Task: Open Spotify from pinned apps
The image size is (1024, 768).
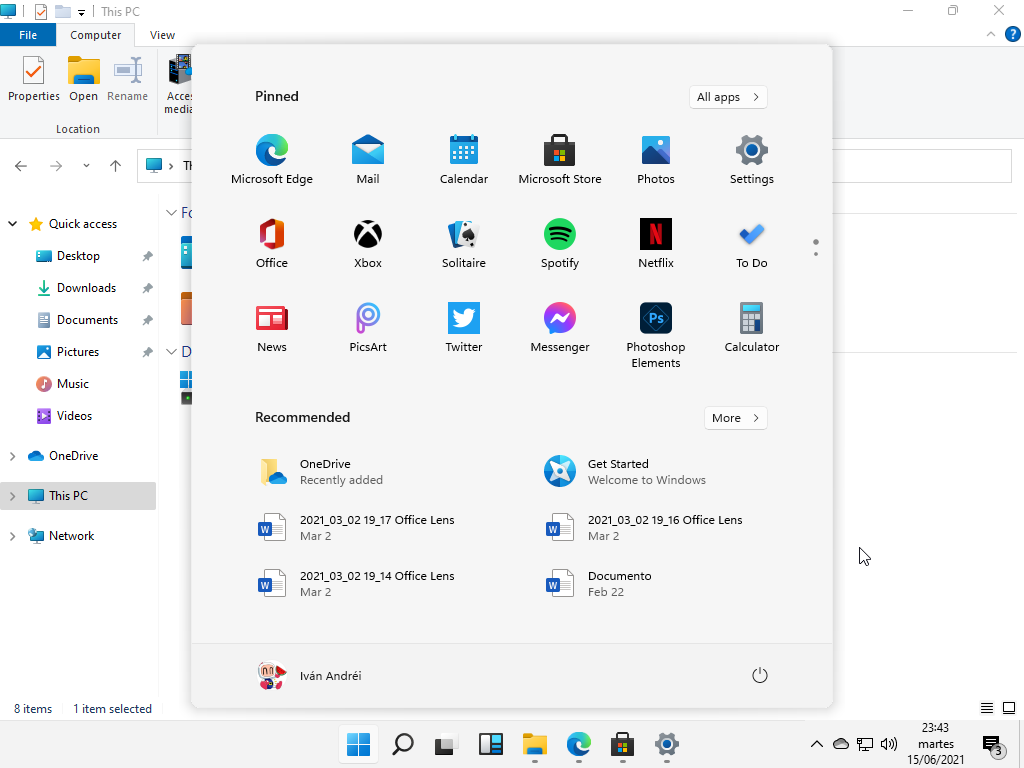Action: 560,244
